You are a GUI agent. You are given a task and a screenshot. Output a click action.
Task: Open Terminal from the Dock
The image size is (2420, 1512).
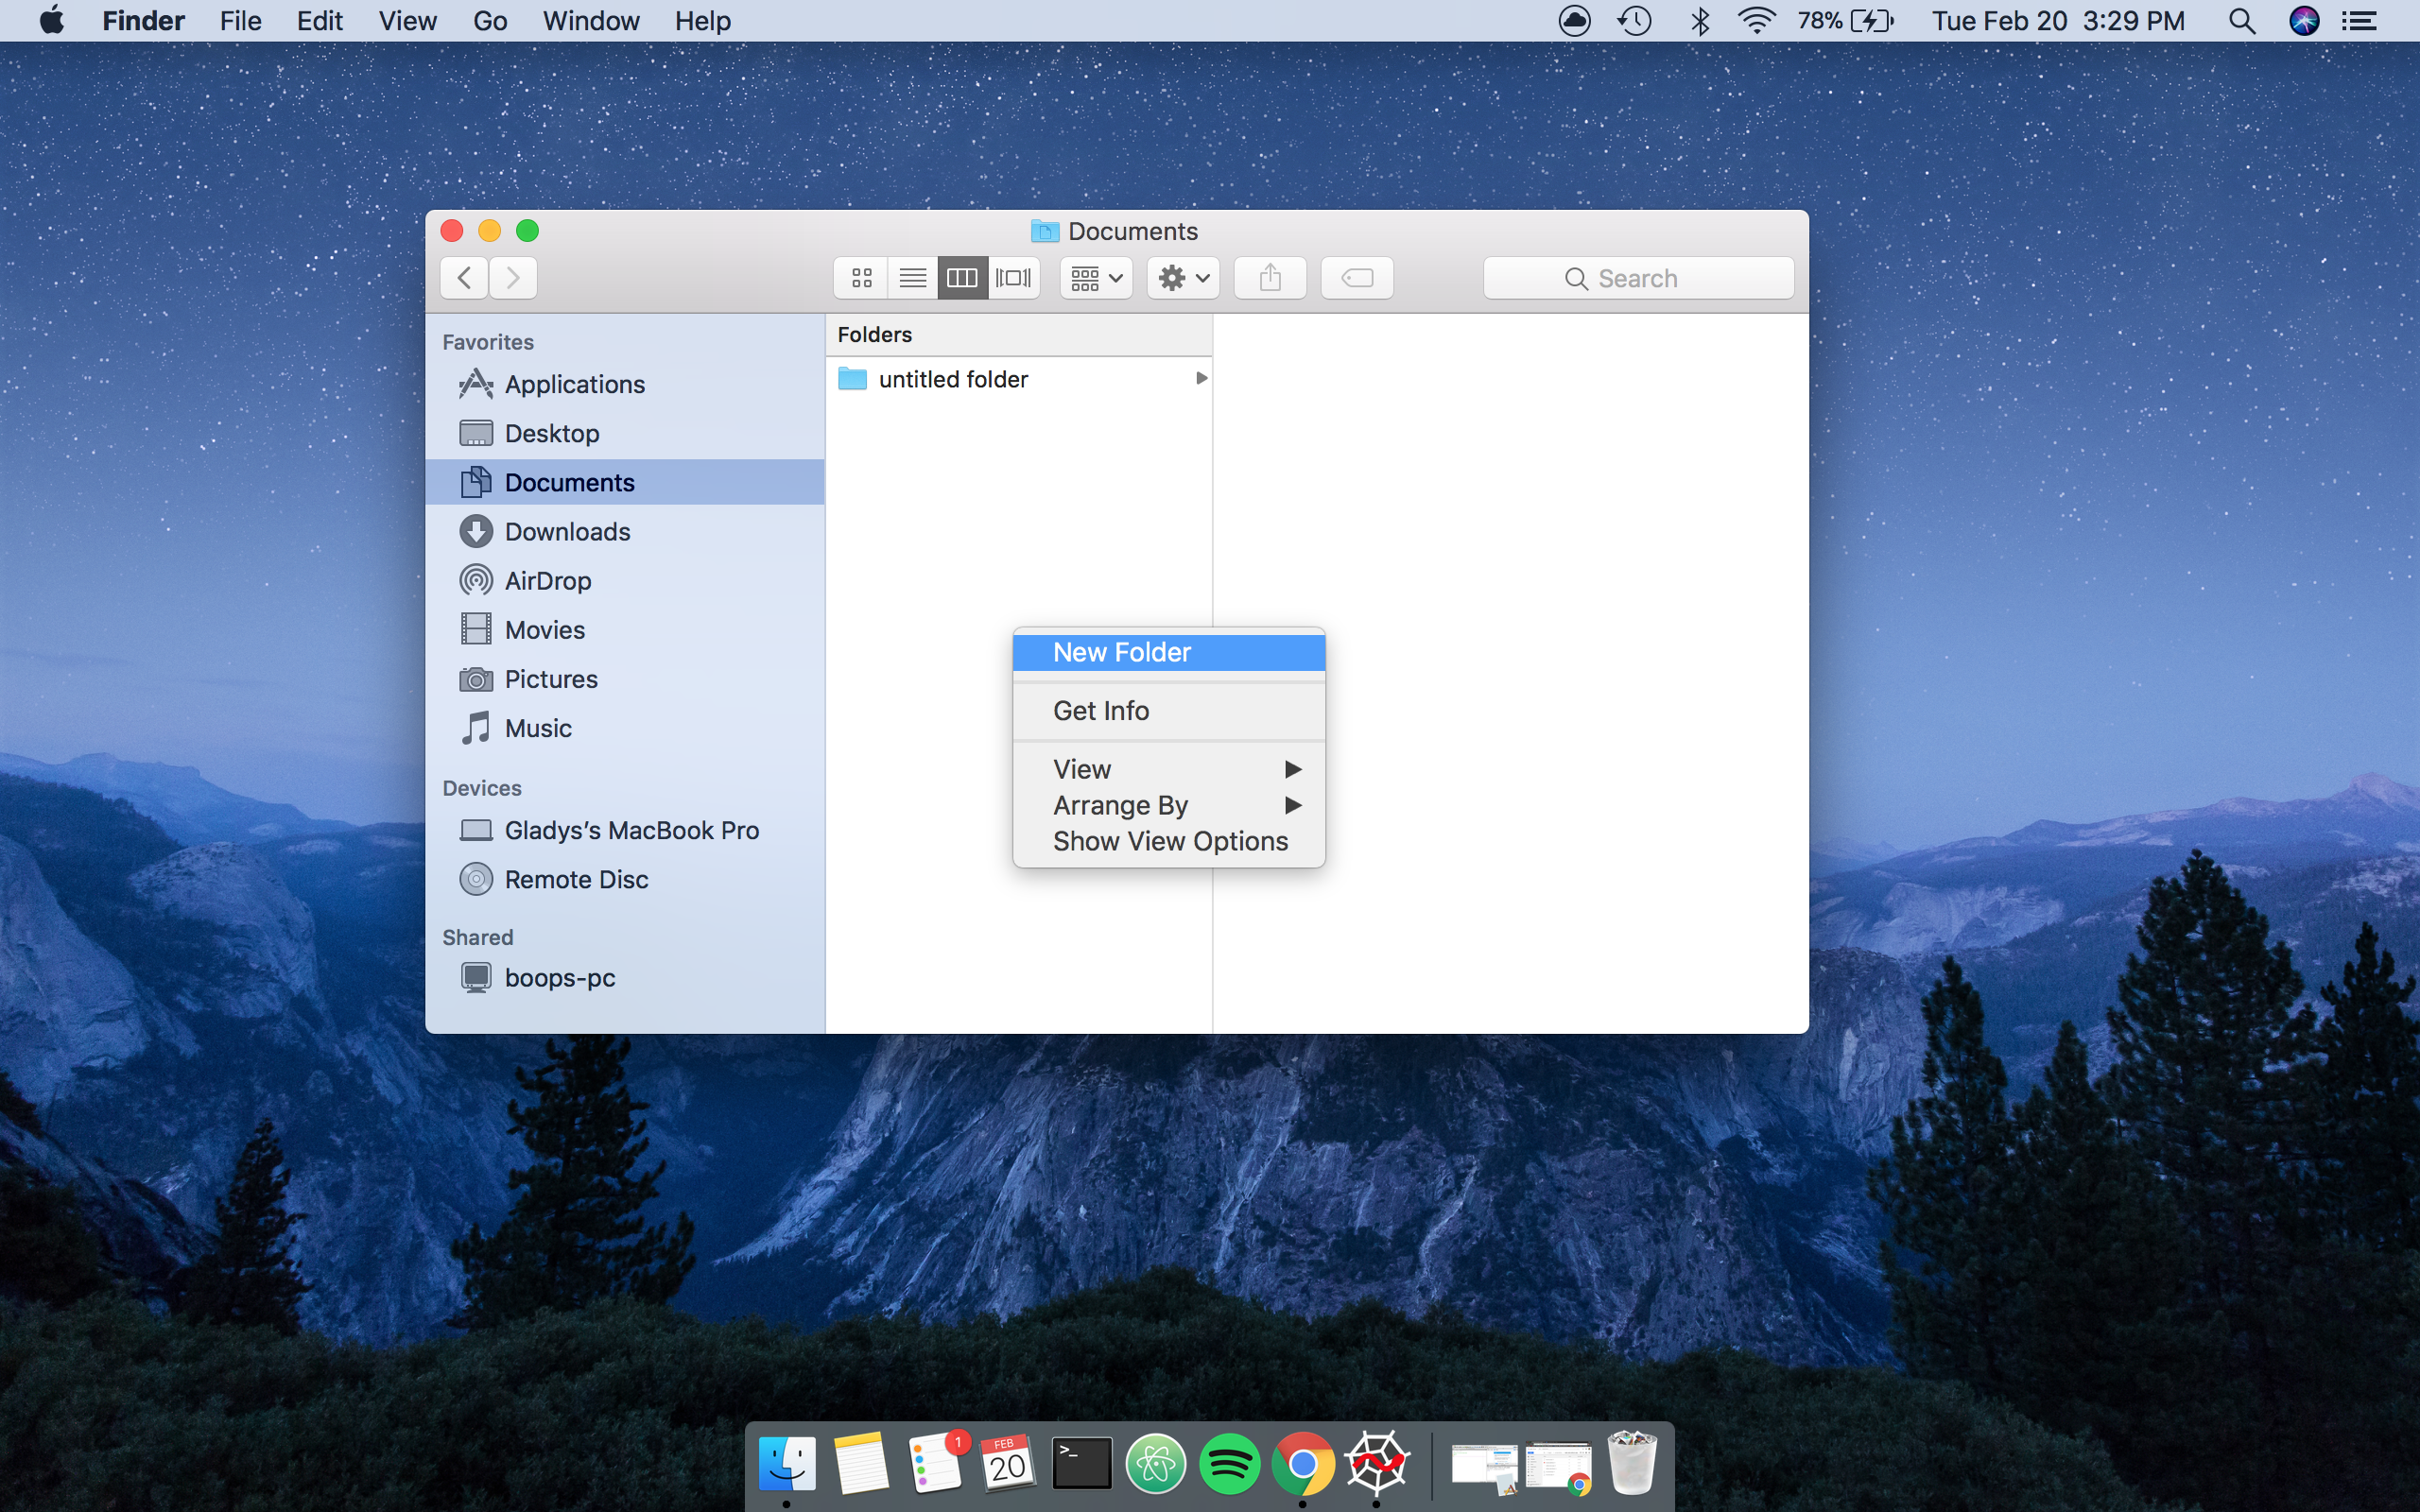tap(1082, 1465)
